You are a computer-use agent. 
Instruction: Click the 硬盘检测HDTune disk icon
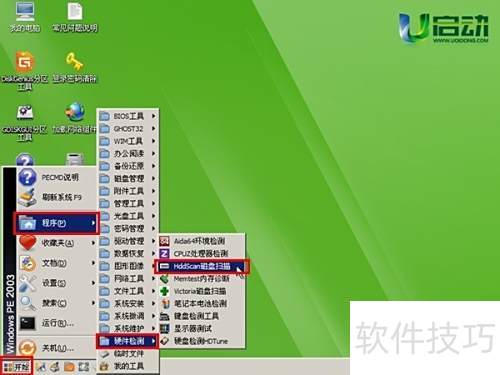click(x=165, y=341)
